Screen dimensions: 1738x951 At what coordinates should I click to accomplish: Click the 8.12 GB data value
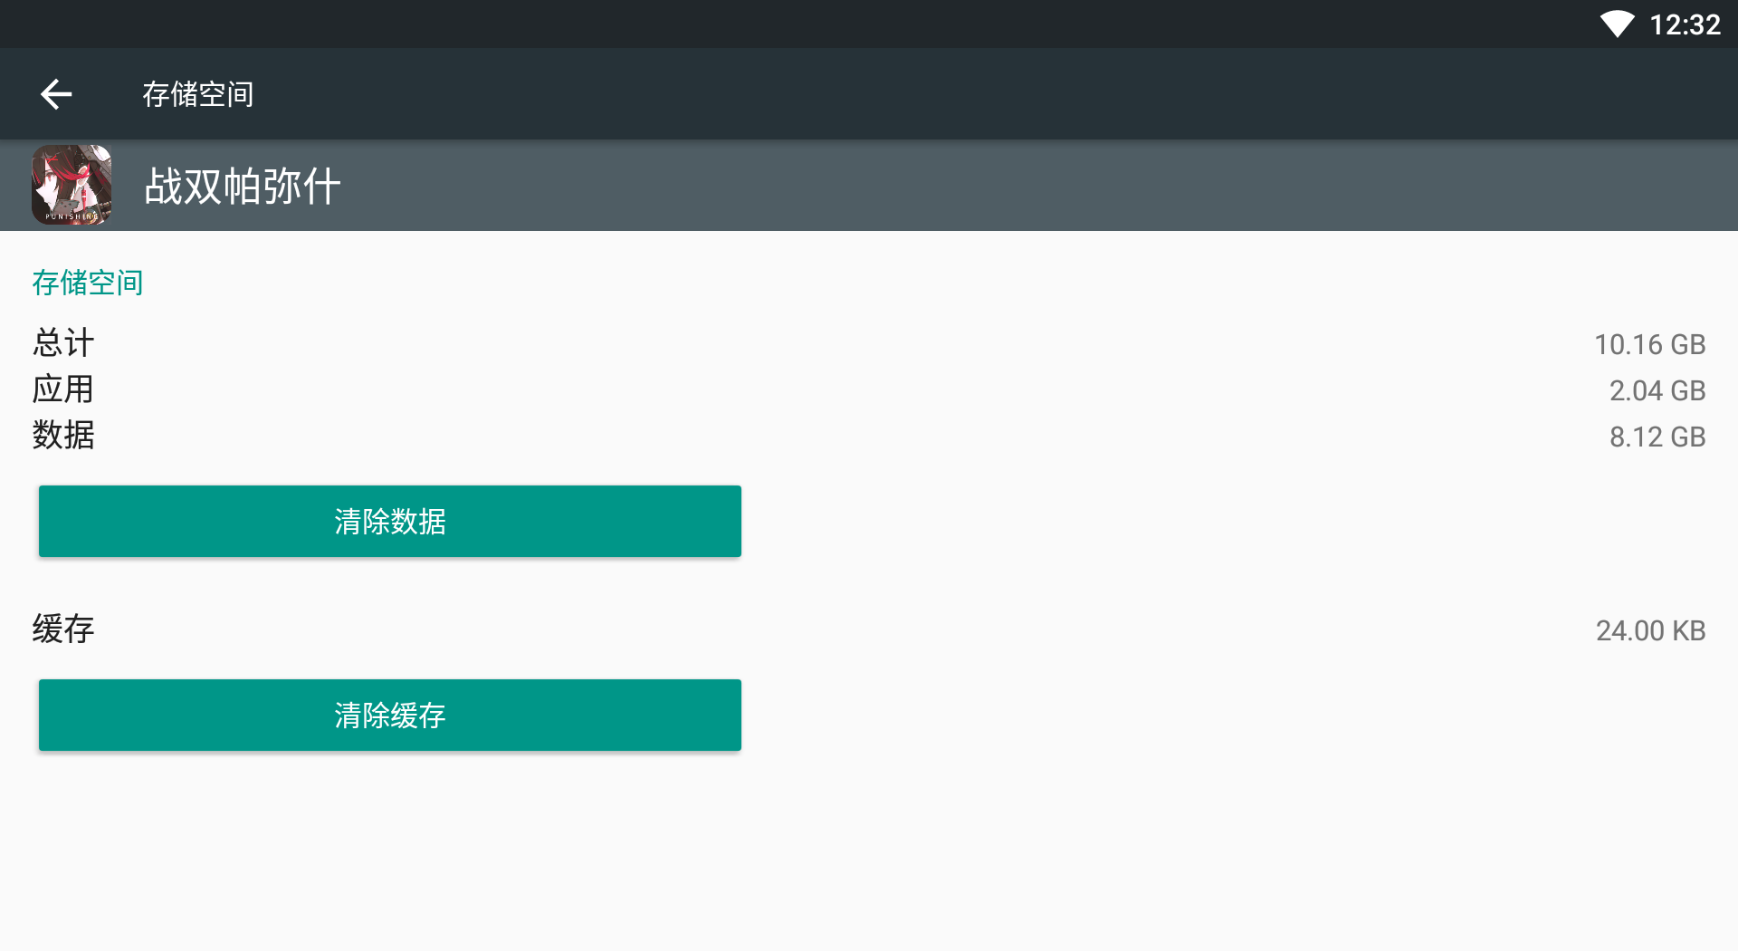click(1657, 437)
